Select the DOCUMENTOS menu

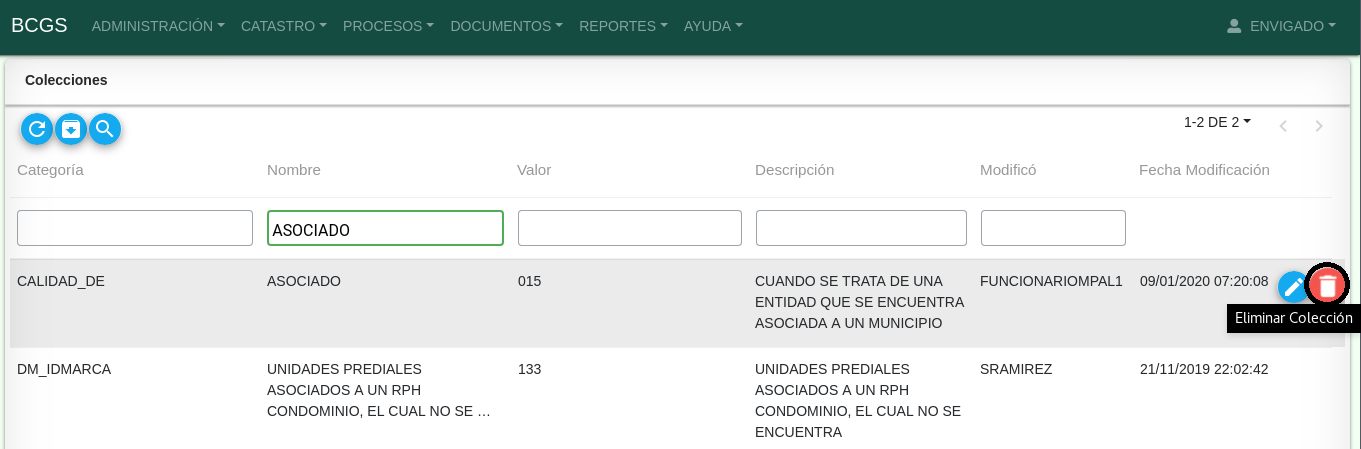506,26
